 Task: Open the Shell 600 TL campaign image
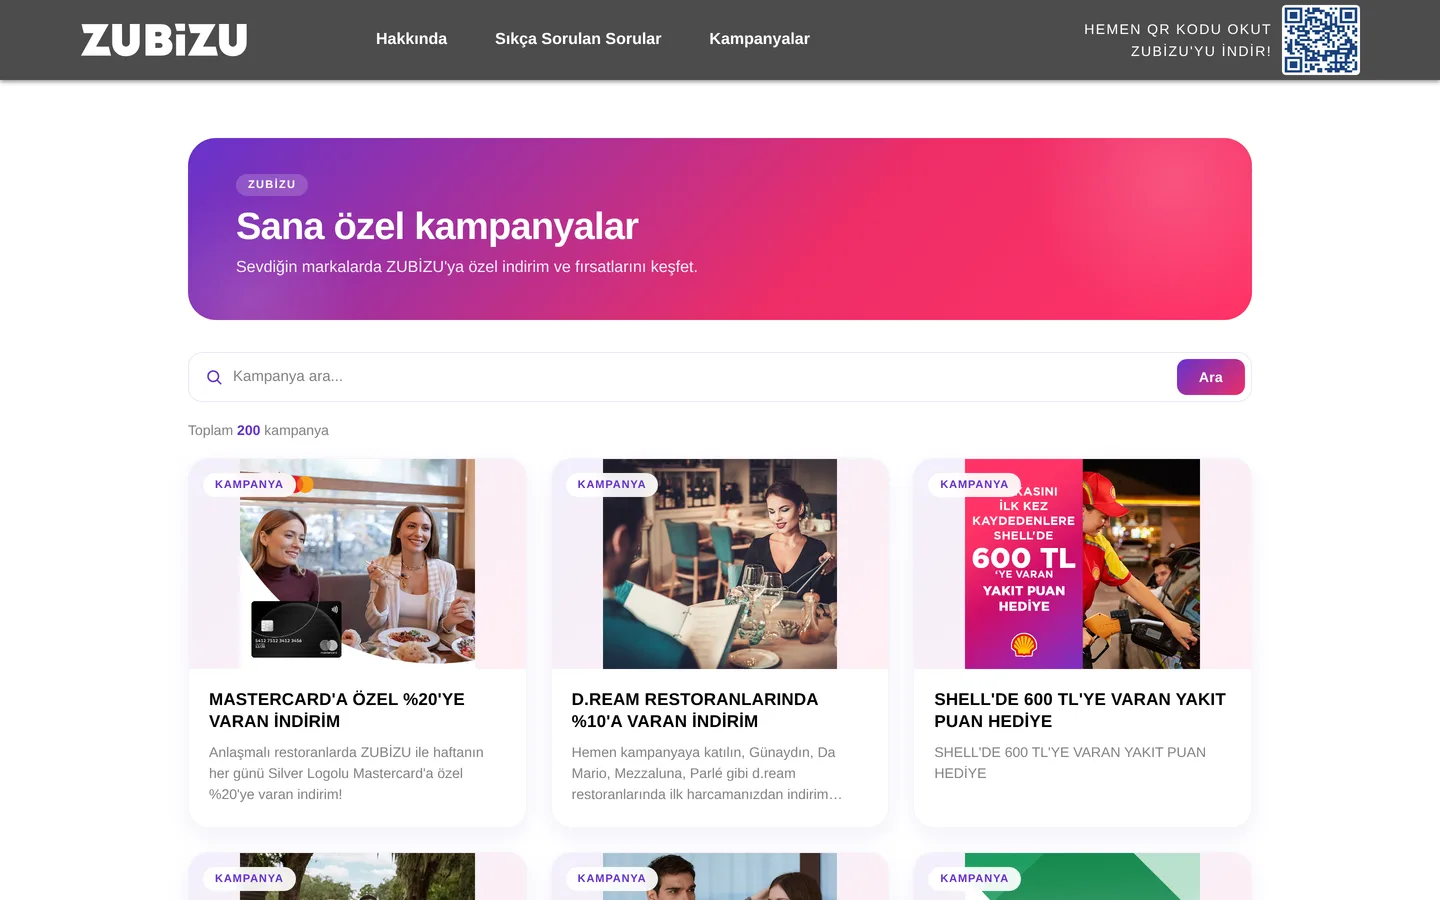1082,564
